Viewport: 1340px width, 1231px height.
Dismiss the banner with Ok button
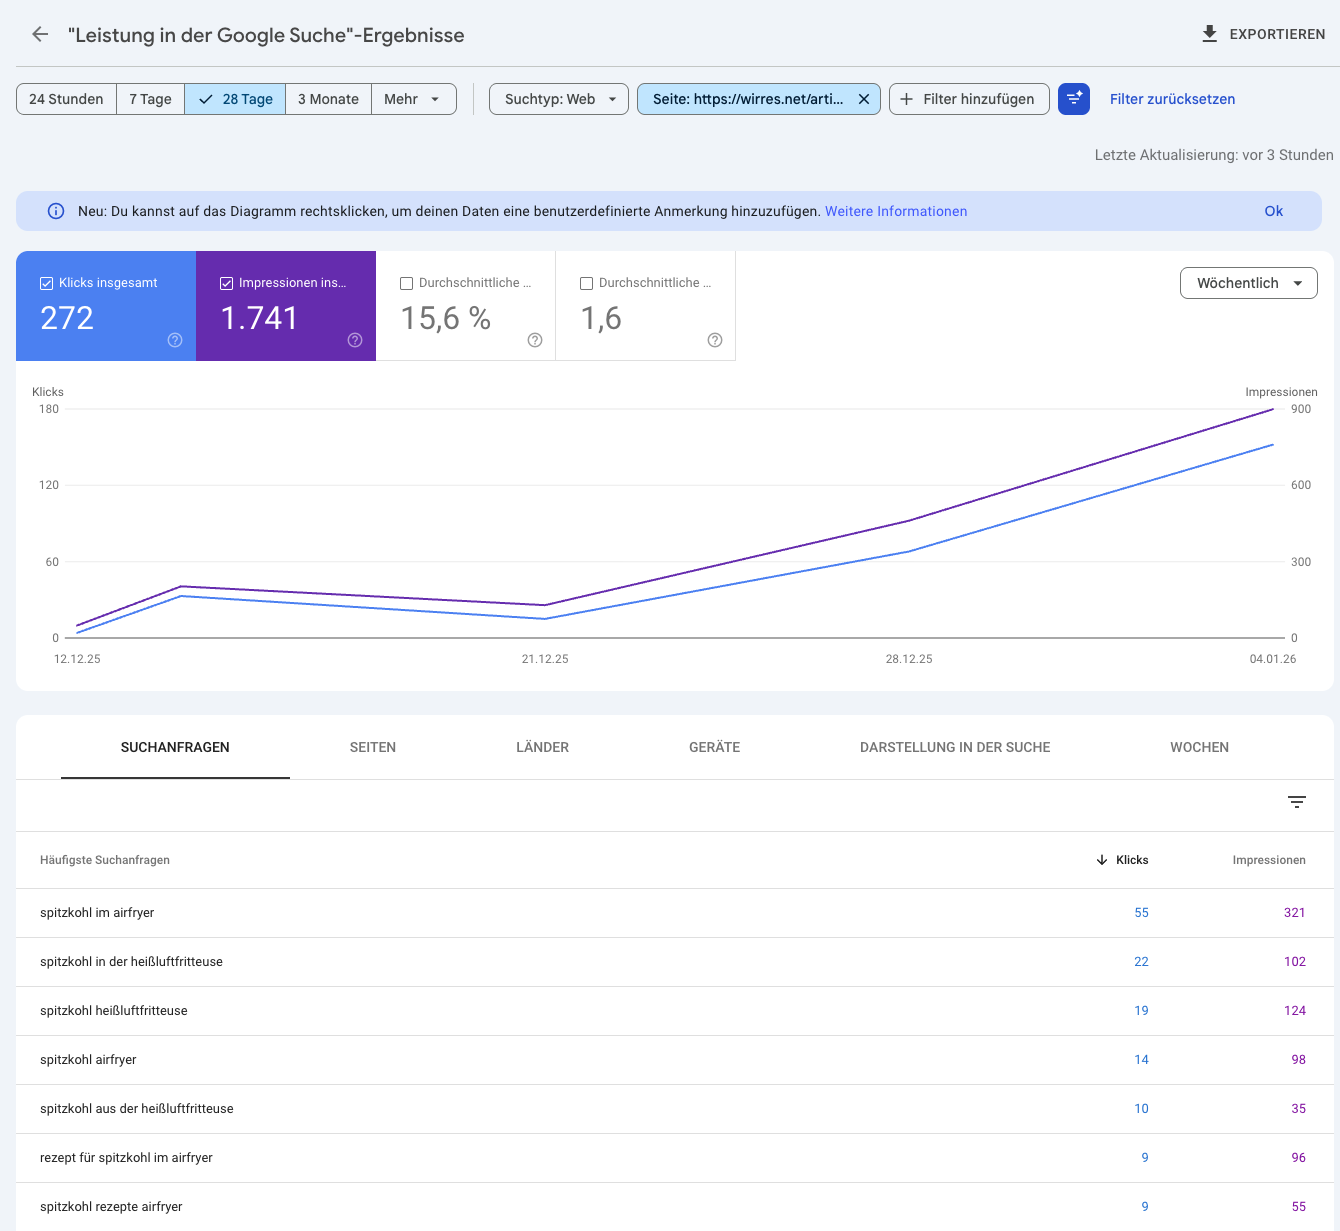click(1273, 211)
